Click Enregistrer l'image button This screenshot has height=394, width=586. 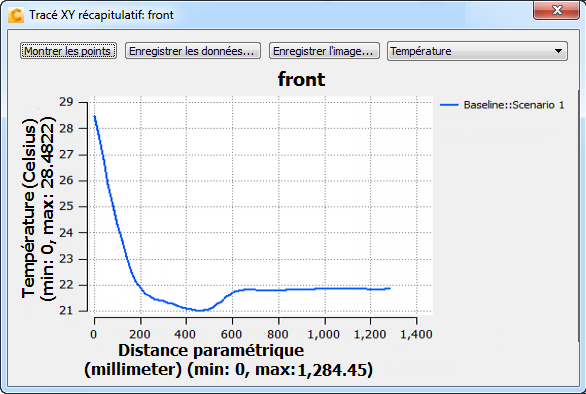pos(324,51)
